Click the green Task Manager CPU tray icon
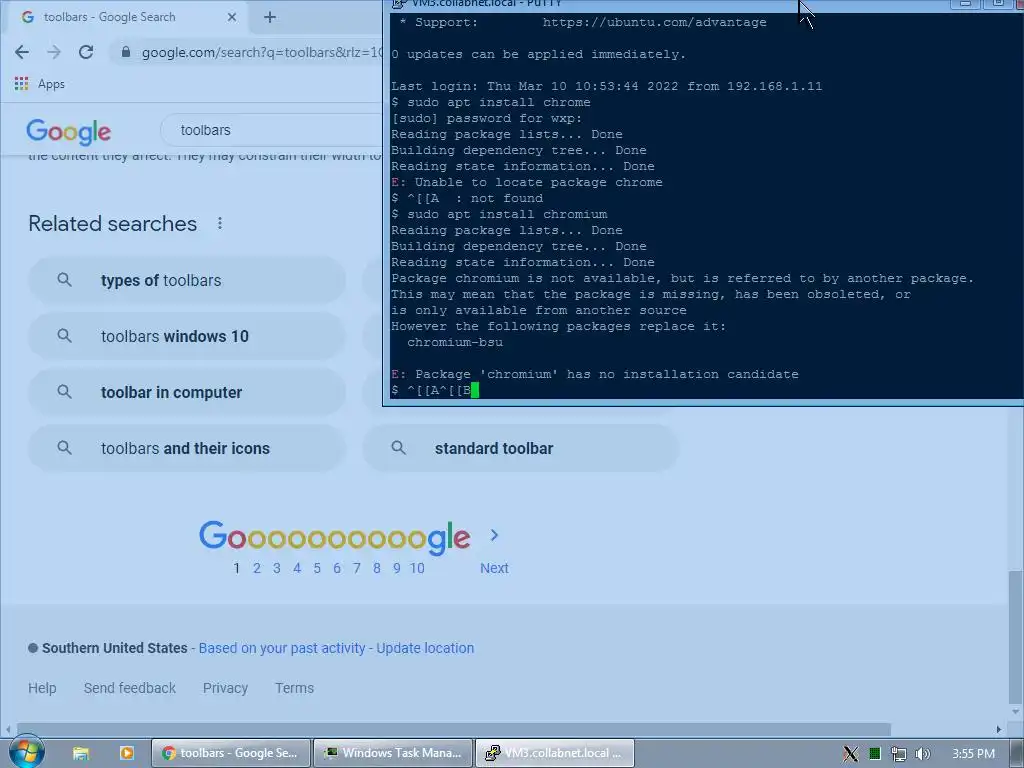The width and height of the screenshot is (1024, 768). pos(874,754)
